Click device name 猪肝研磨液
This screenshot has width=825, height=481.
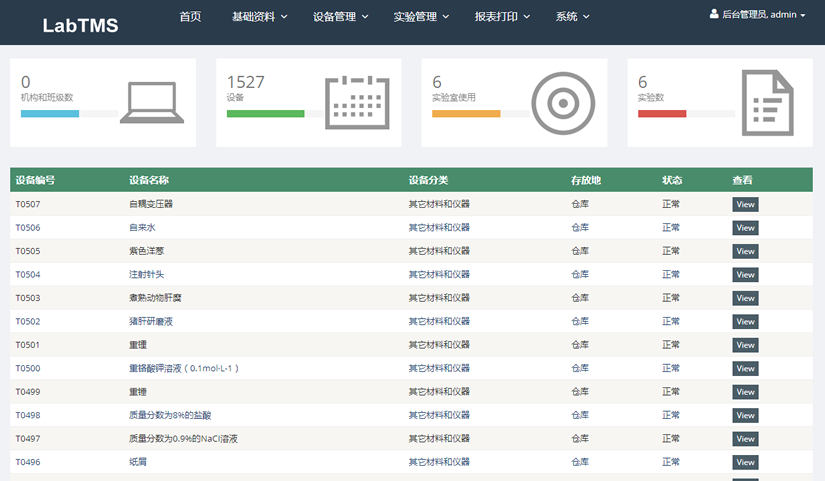click(151, 321)
